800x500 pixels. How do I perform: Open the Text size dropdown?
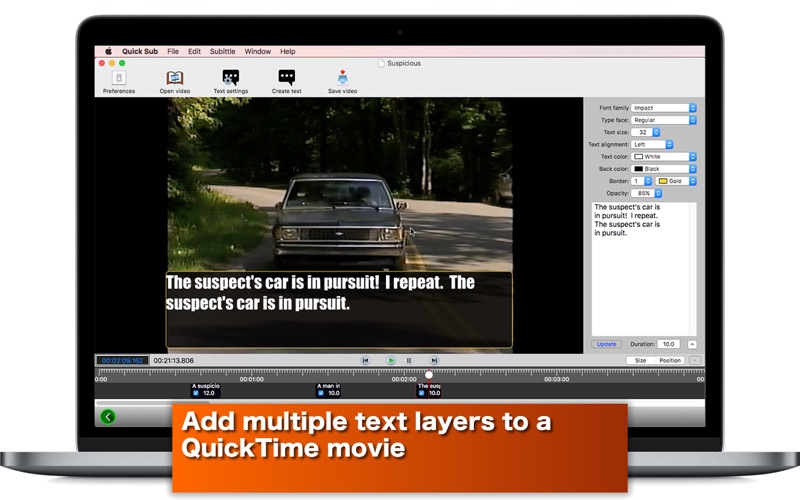click(x=645, y=132)
